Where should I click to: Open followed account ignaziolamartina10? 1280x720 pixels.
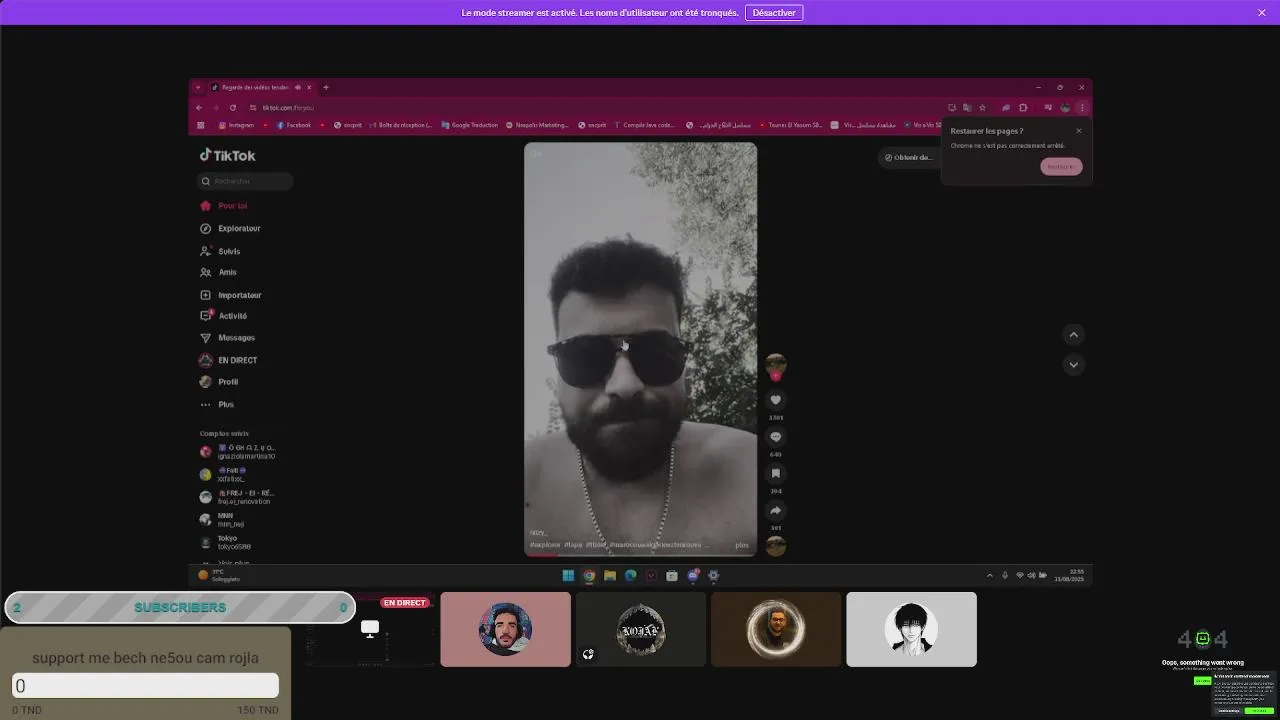click(x=238, y=452)
